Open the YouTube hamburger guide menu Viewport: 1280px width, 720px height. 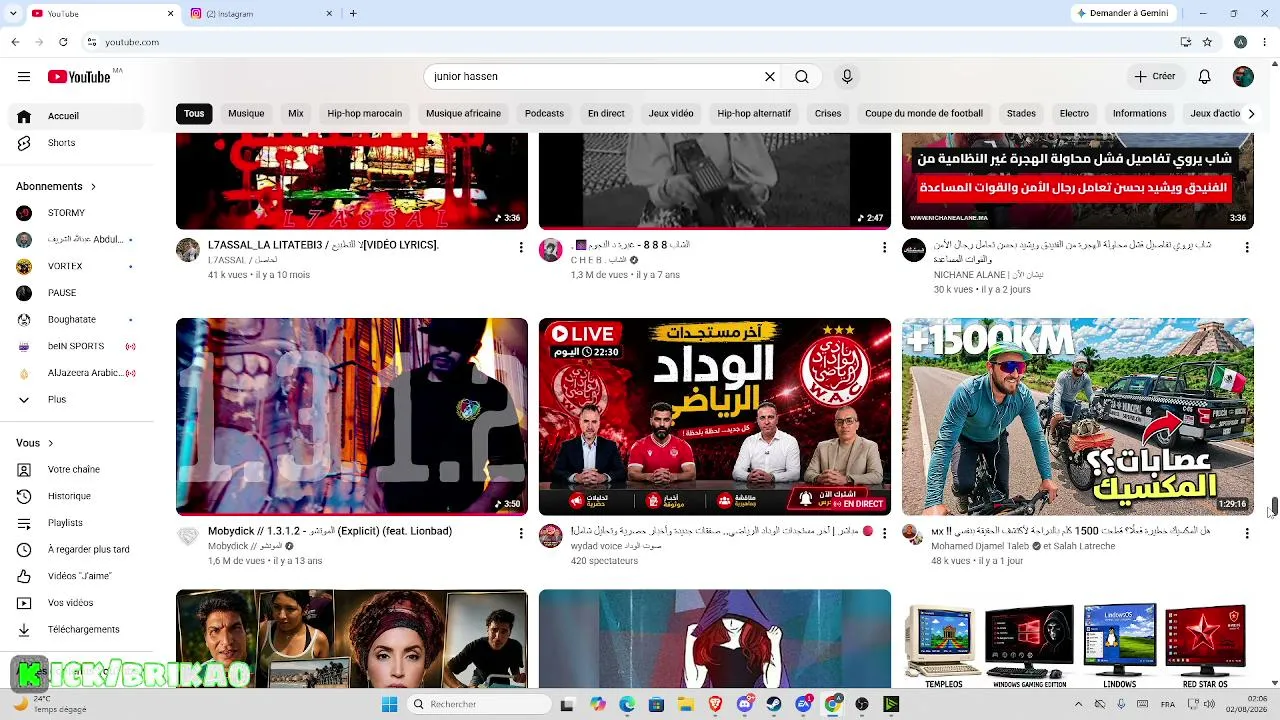pos(24,77)
